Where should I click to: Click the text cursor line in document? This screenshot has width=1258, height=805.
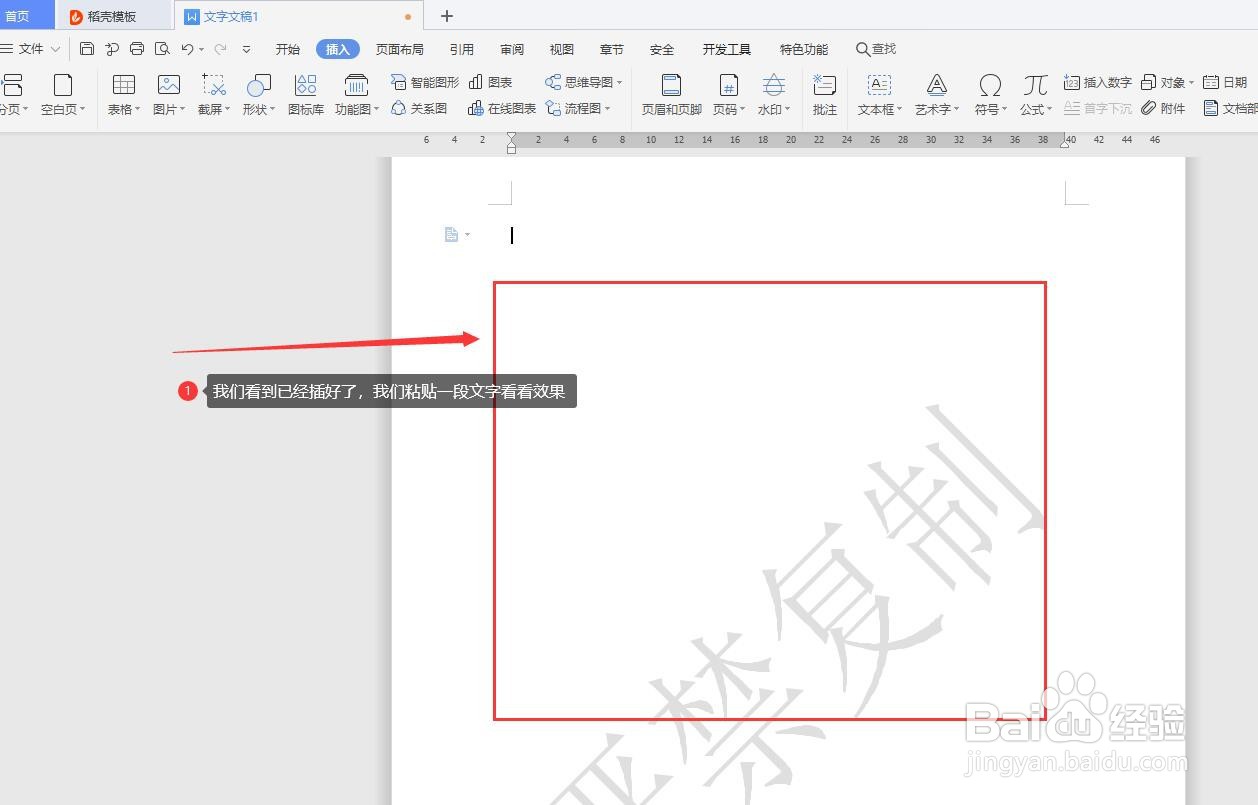(x=512, y=235)
